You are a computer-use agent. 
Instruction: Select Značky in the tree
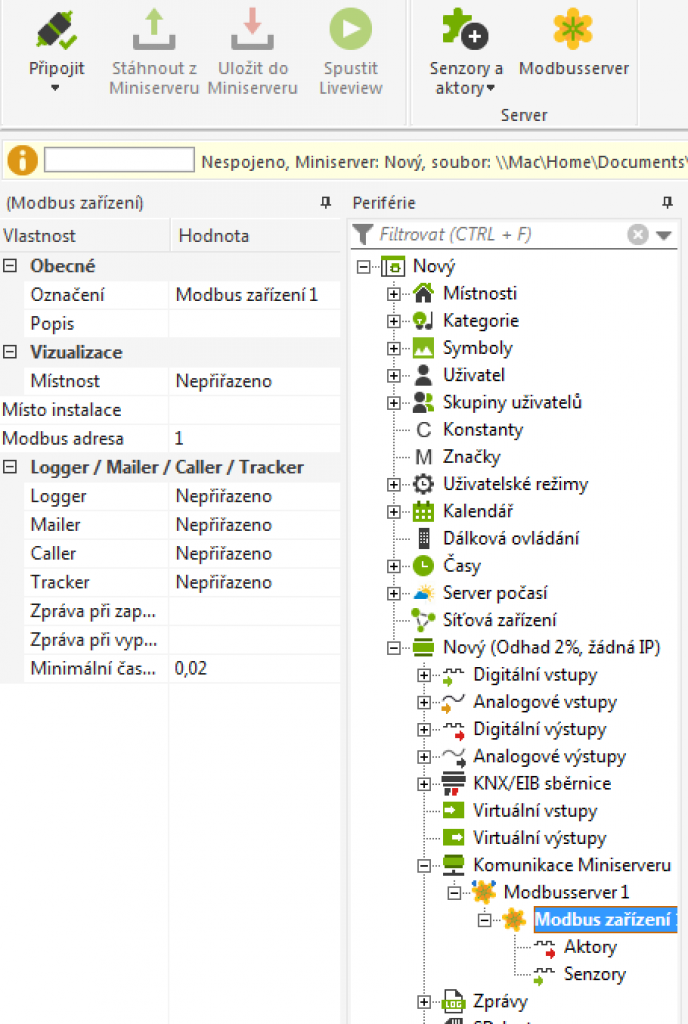pos(471,456)
